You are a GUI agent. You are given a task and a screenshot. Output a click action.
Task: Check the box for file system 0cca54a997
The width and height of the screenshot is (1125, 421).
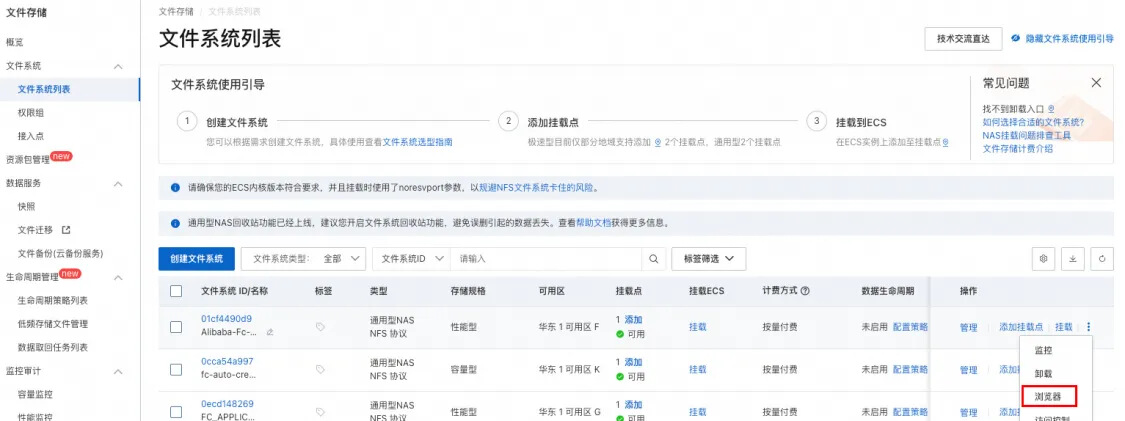coord(176,370)
